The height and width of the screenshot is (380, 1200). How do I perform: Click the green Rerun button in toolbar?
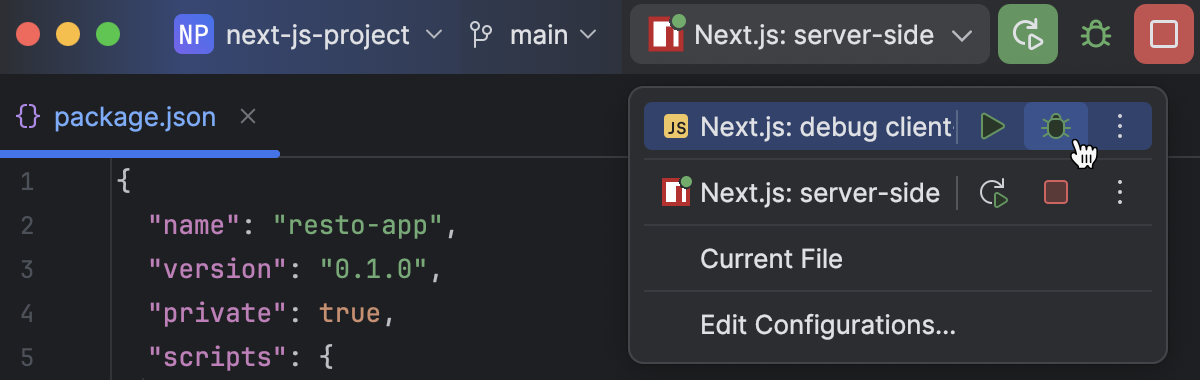(1028, 35)
